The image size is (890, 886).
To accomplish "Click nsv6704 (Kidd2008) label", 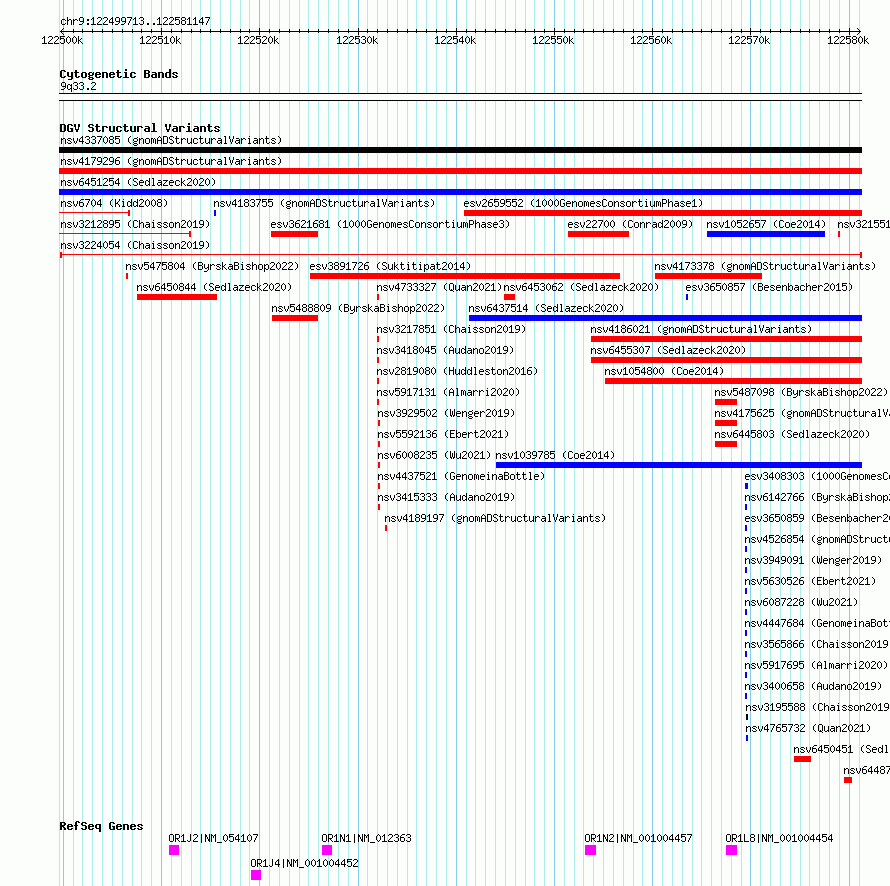I will point(114,203).
